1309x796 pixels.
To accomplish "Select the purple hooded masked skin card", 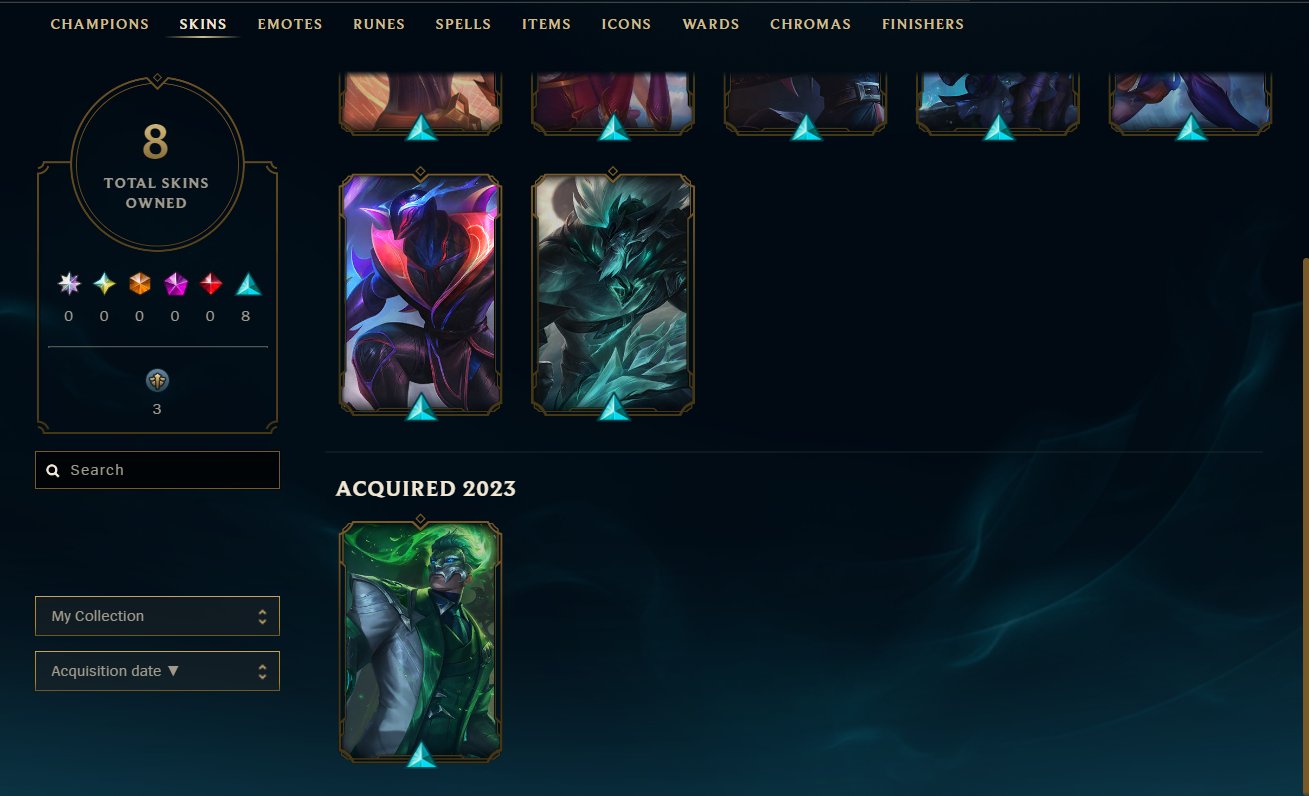I will point(421,294).
